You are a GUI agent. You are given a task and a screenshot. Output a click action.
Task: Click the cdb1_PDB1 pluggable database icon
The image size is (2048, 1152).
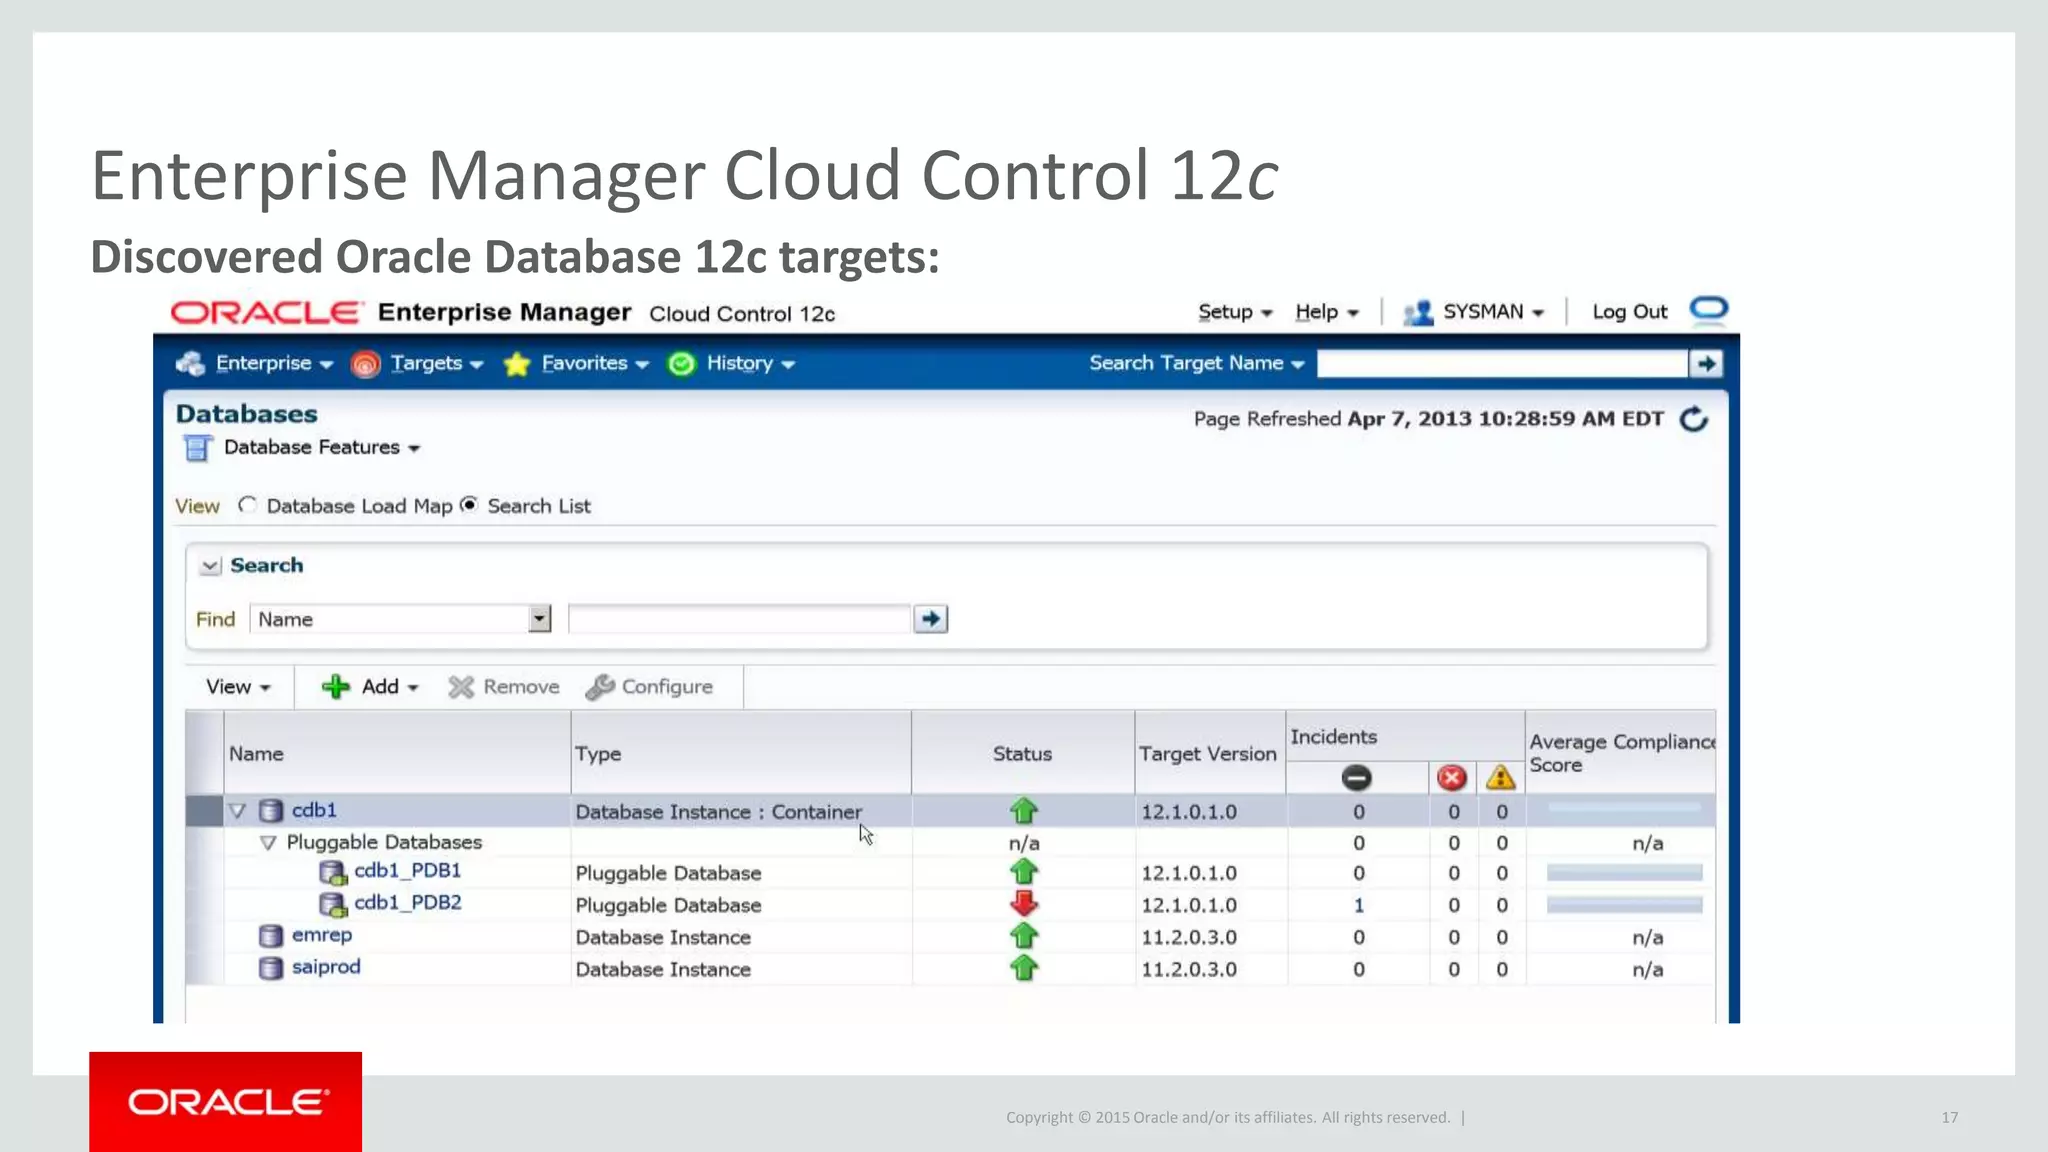(332, 873)
